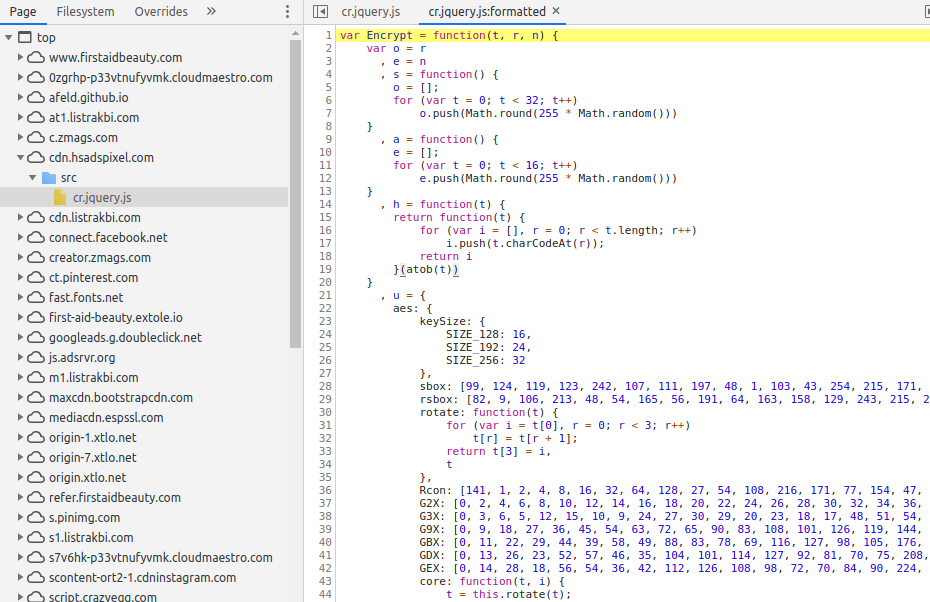Click the navigator pane vertical scrollbar
The width and height of the screenshot is (930, 602).
296,190
